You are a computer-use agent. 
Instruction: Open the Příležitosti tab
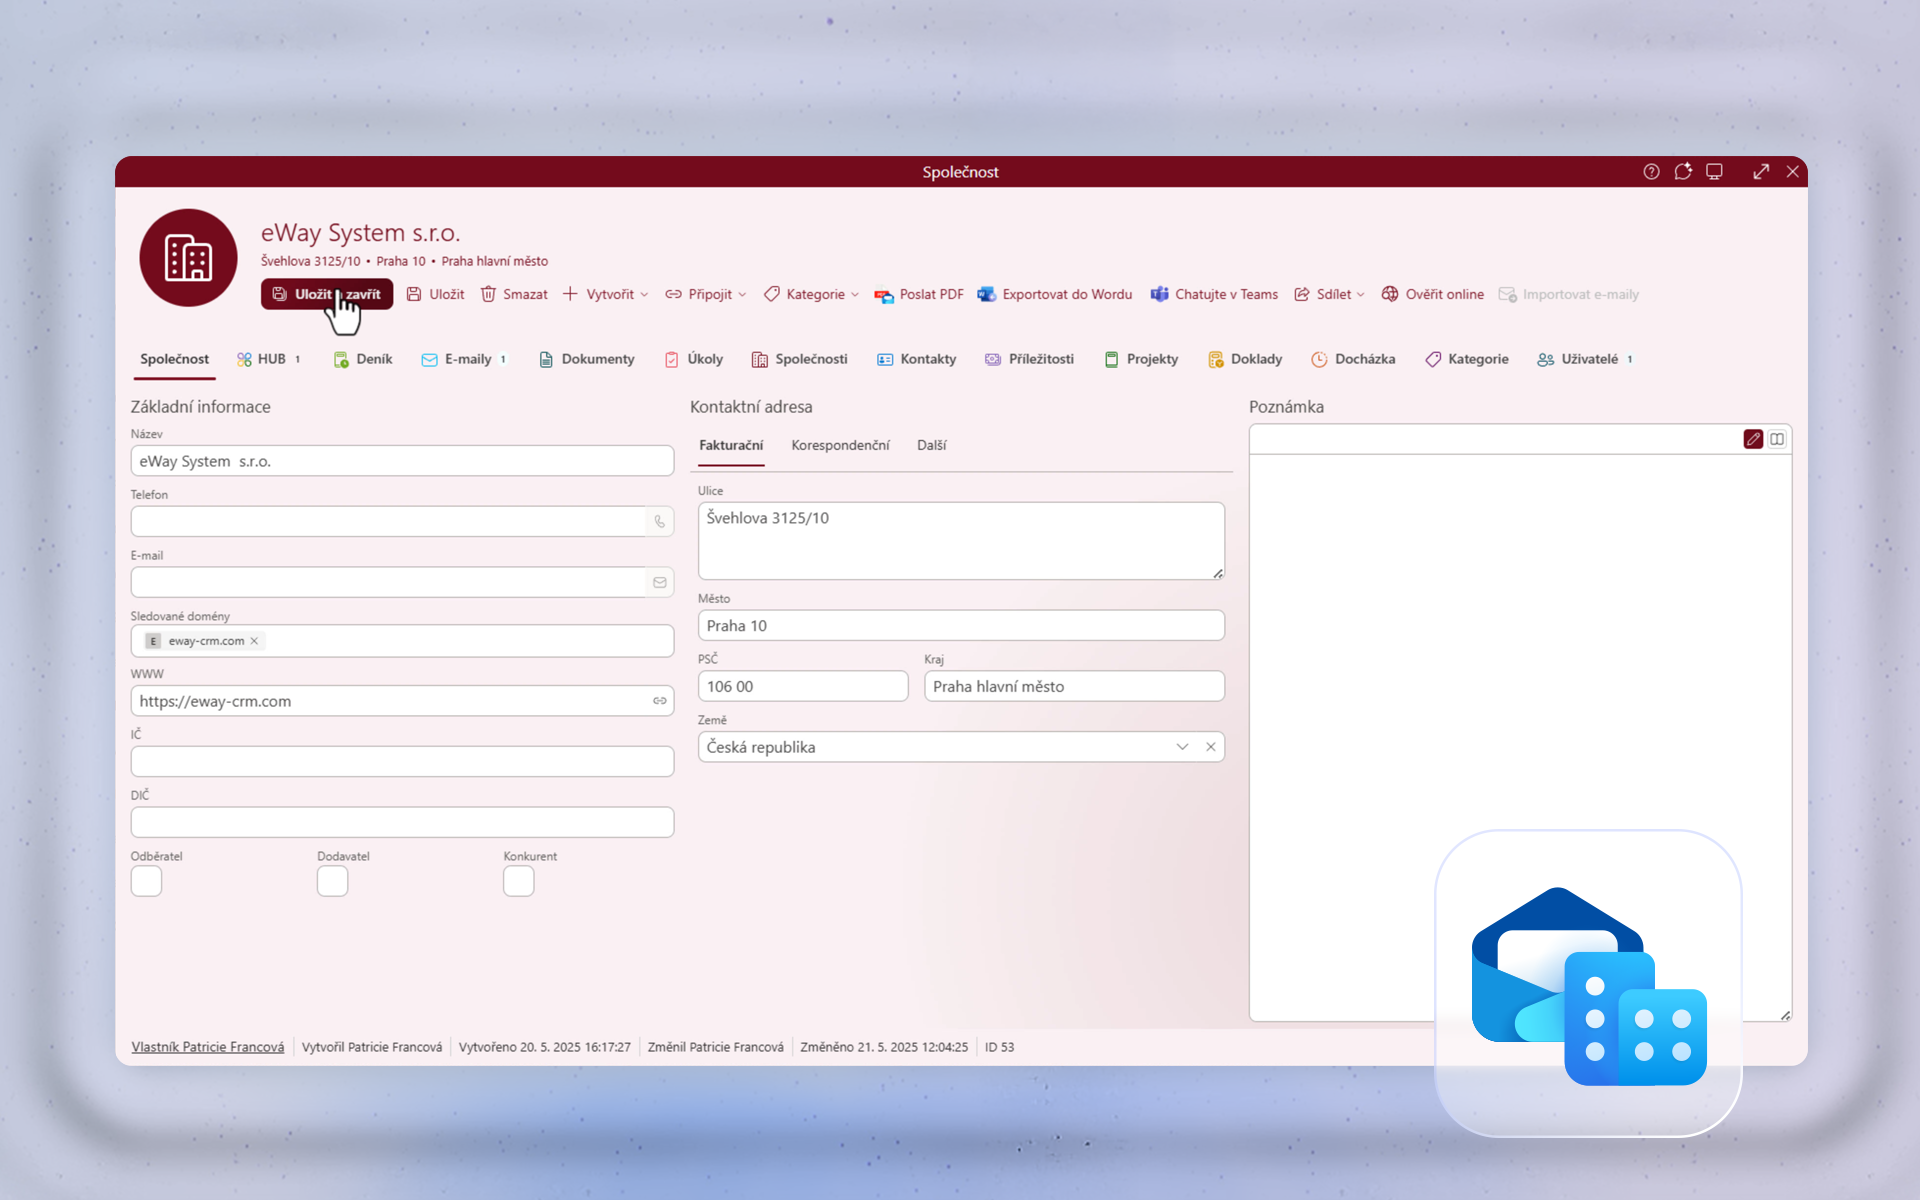pyautogui.click(x=1030, y=359)
